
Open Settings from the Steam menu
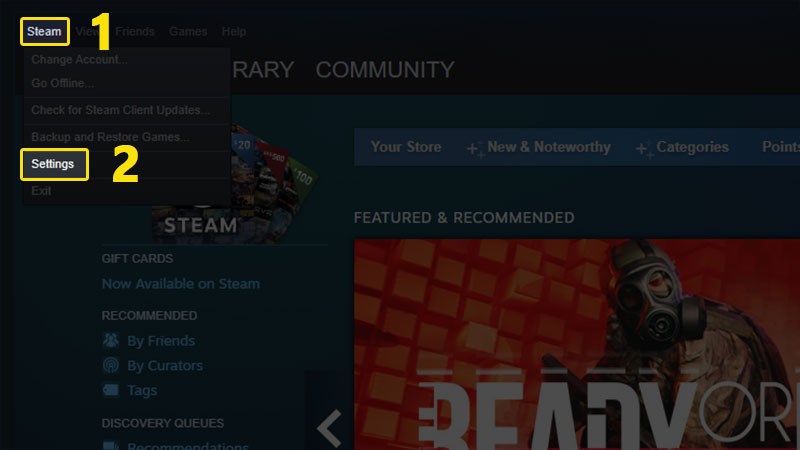click(x=54, y=164)
